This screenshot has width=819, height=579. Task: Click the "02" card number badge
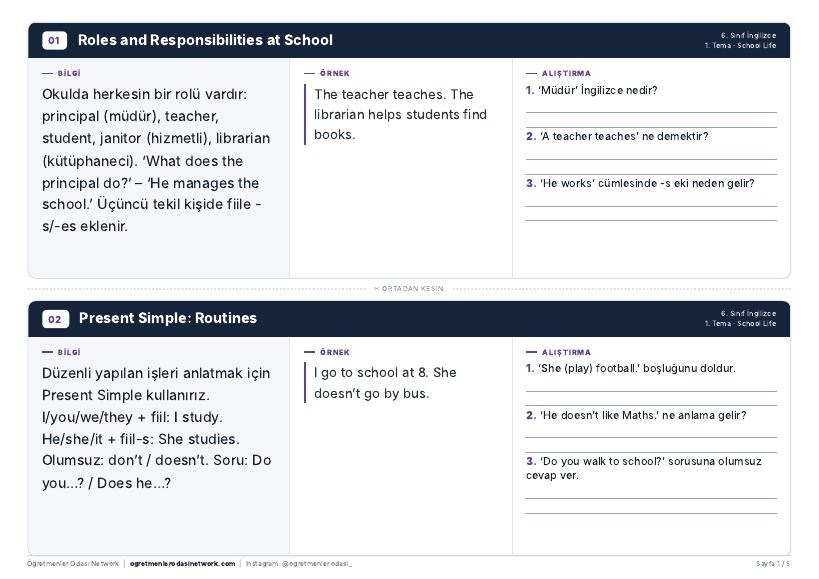tap(55, 319)
